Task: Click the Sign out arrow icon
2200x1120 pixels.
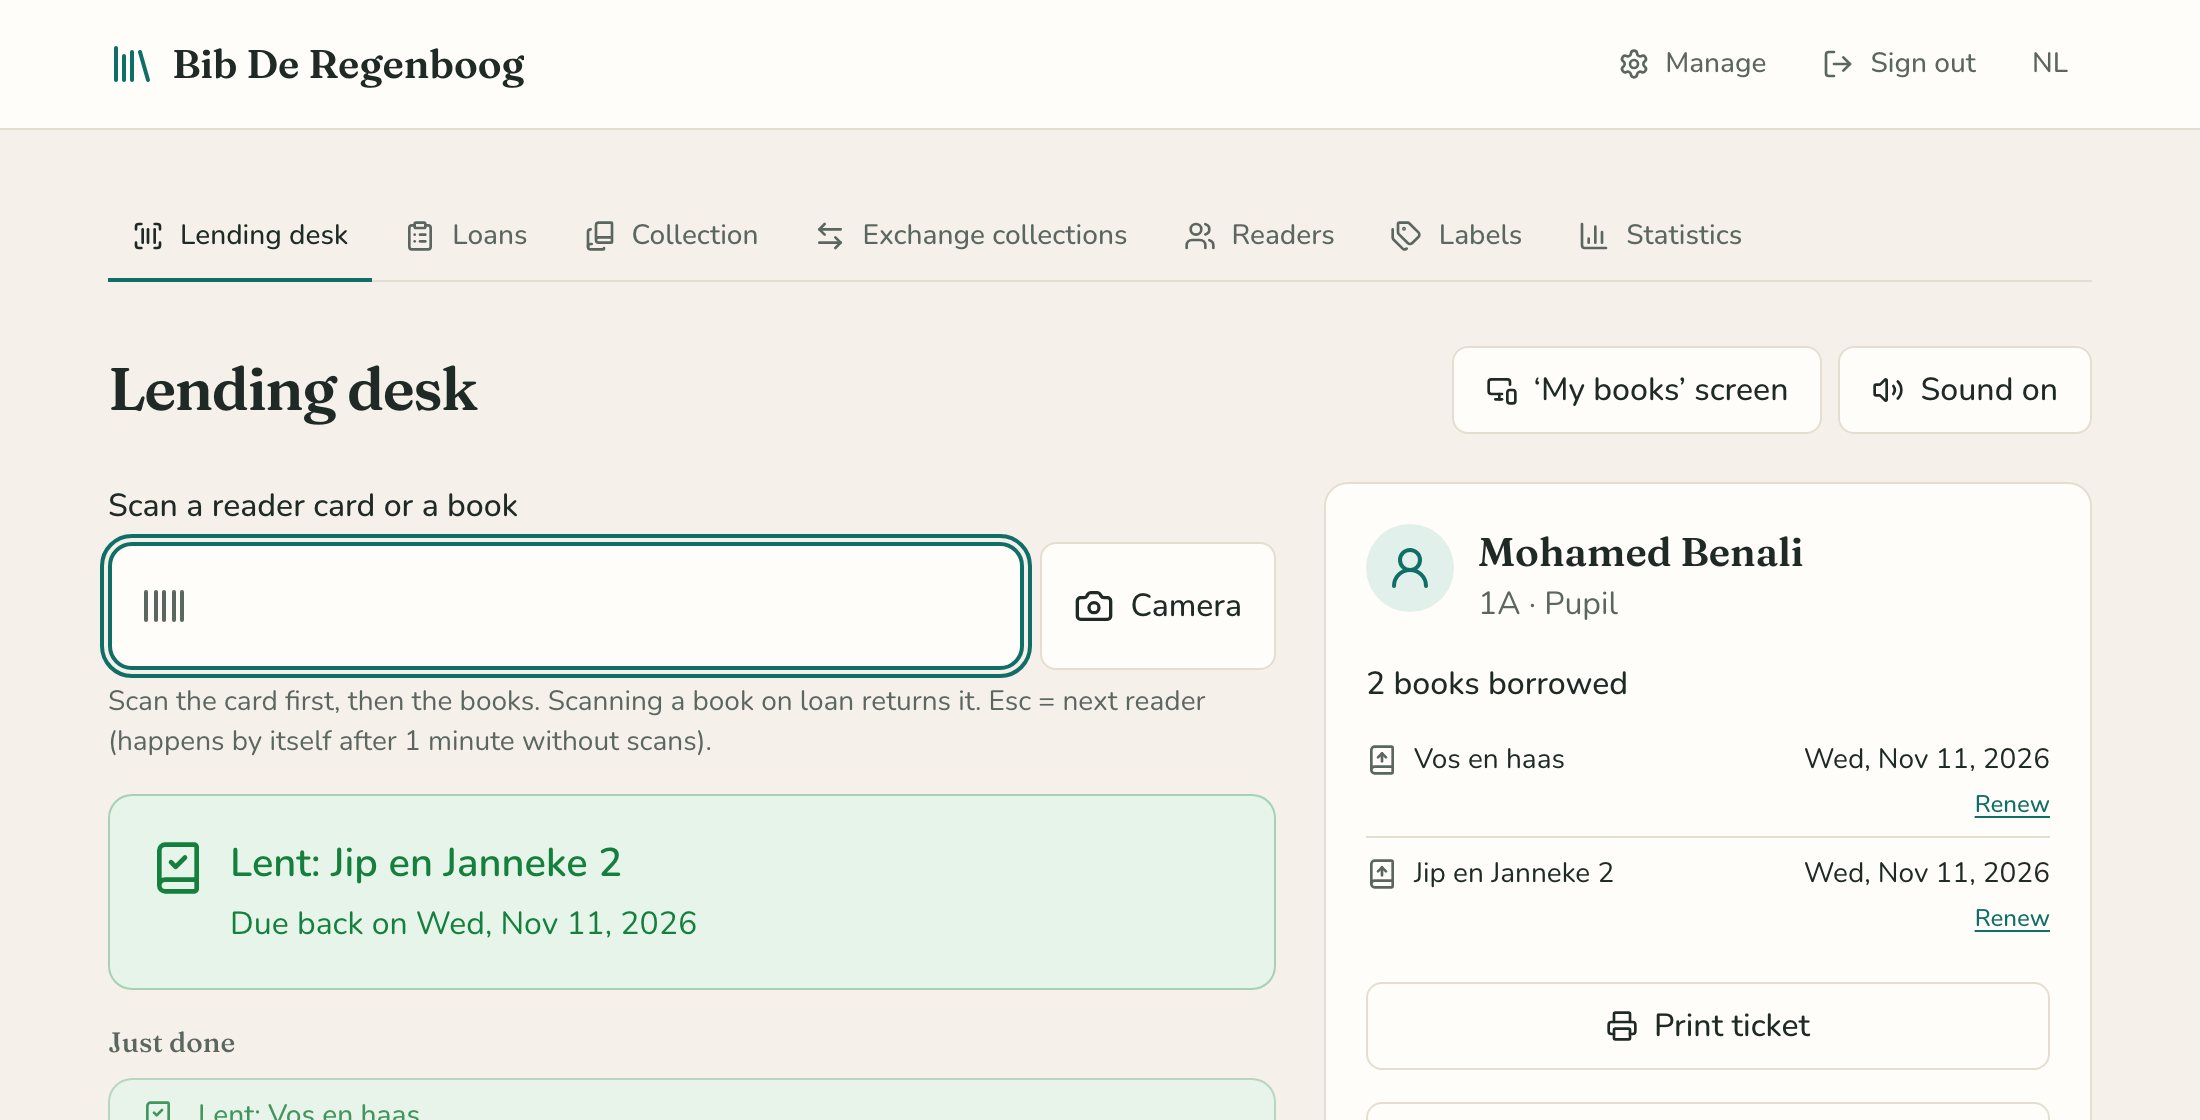Action: [1838, 64]
